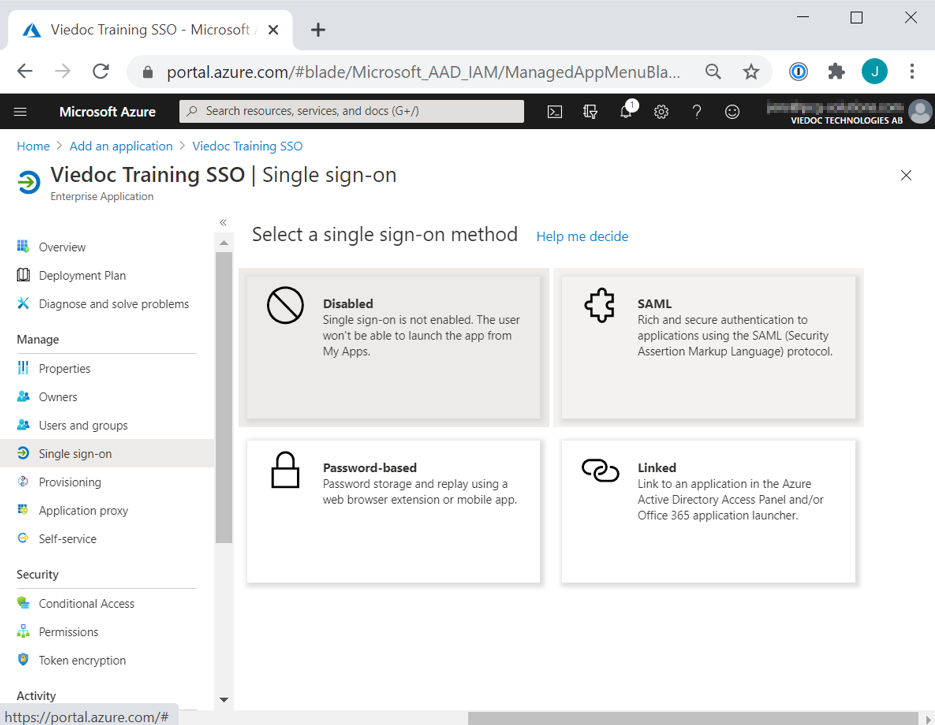Image resolution: width=935 pixels, height=725 pixels.
Task: Navigate to Home breadcrumb link
Action: pos(33,146)
